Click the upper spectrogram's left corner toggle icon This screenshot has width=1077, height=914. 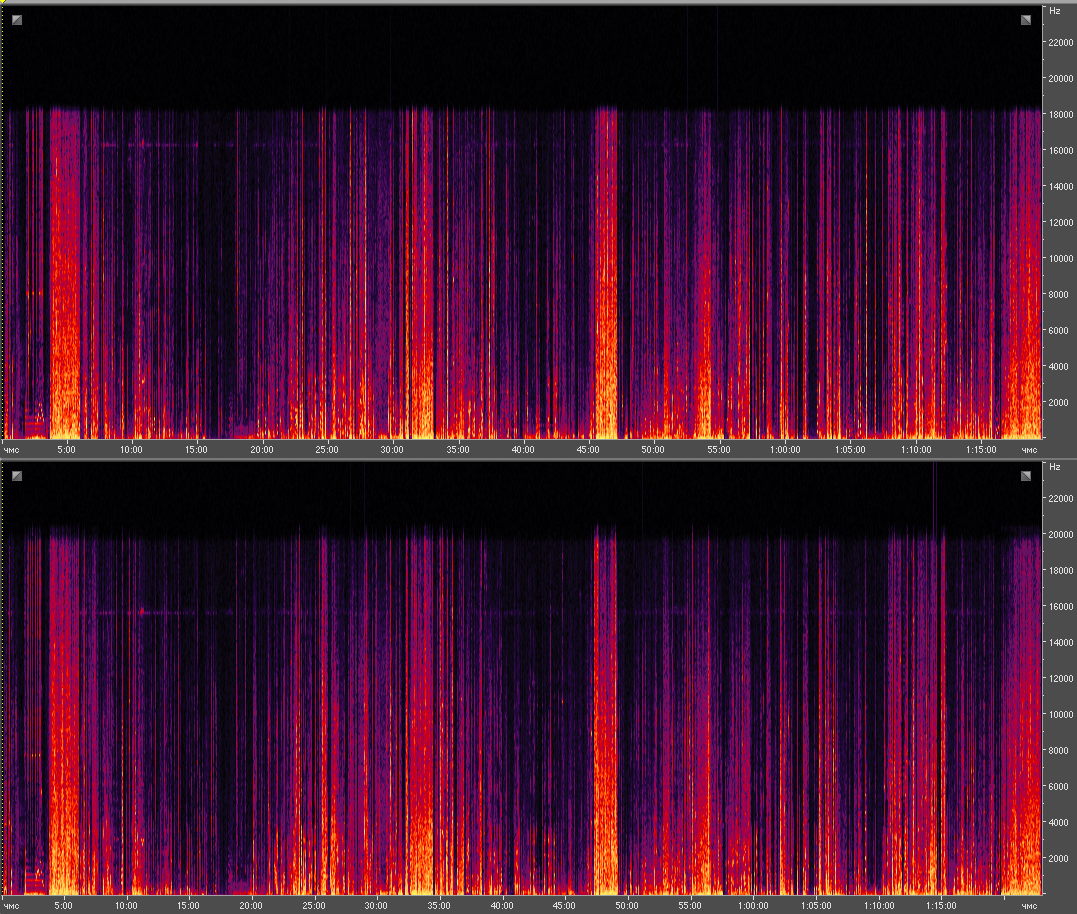tap(17, 20)
